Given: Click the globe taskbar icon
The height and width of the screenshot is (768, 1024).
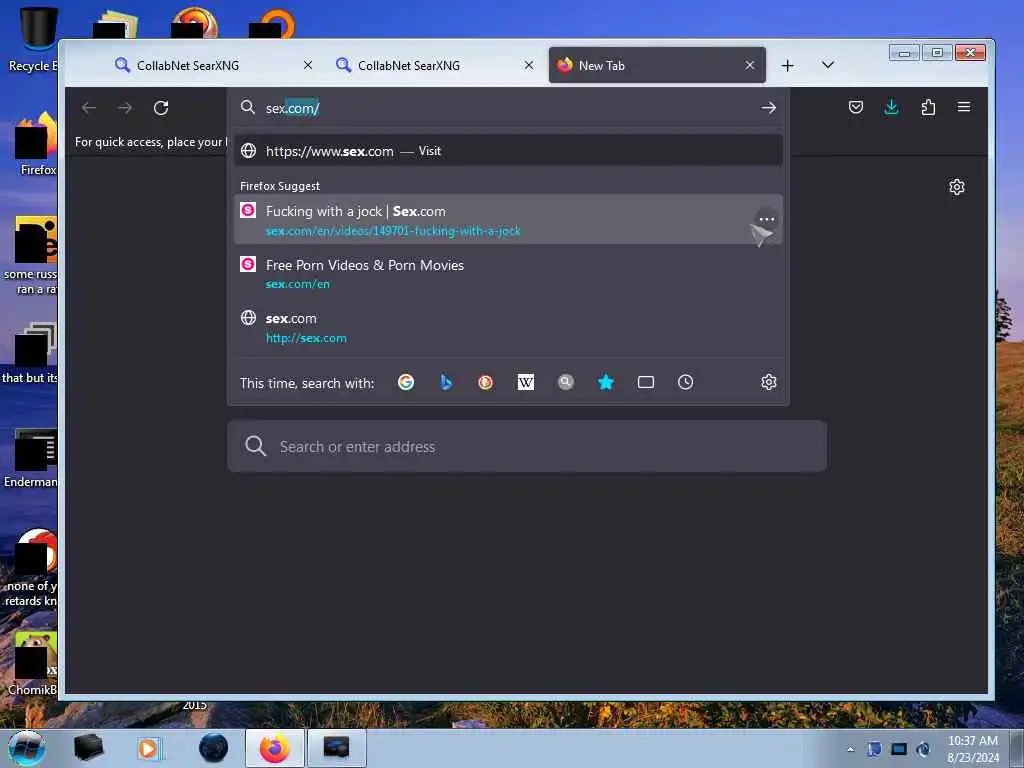Looking at the screenshot, I should coord(213,748).
